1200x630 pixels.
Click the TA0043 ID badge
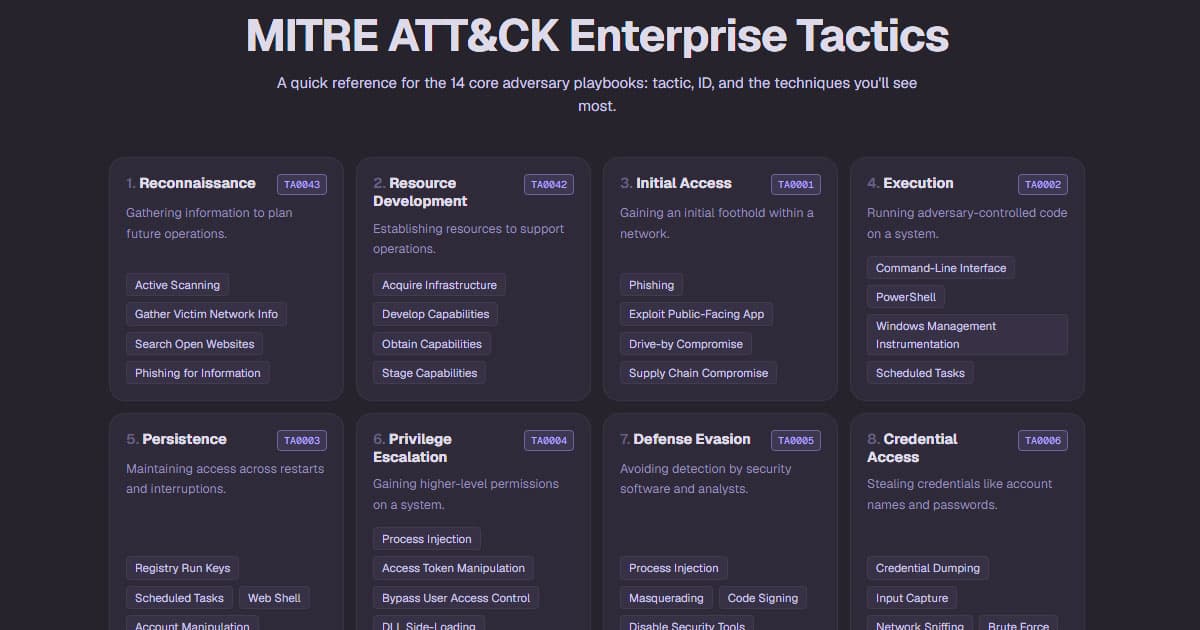point(302,184)
